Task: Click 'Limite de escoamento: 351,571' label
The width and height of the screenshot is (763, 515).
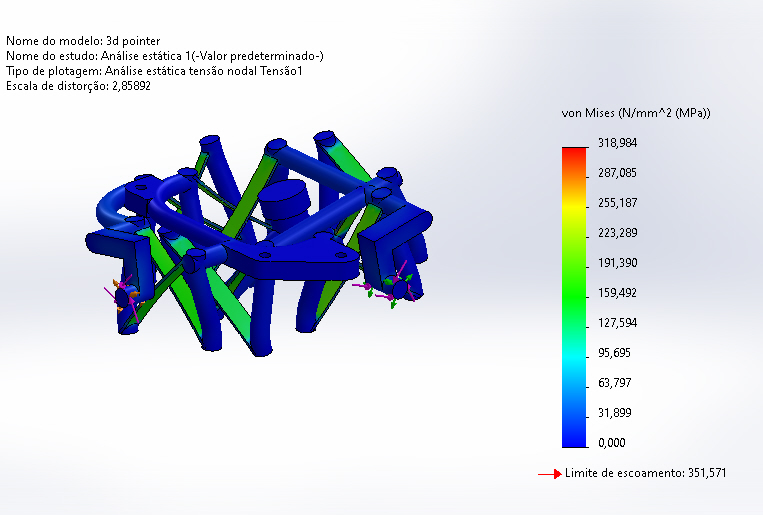Action: 645,473
